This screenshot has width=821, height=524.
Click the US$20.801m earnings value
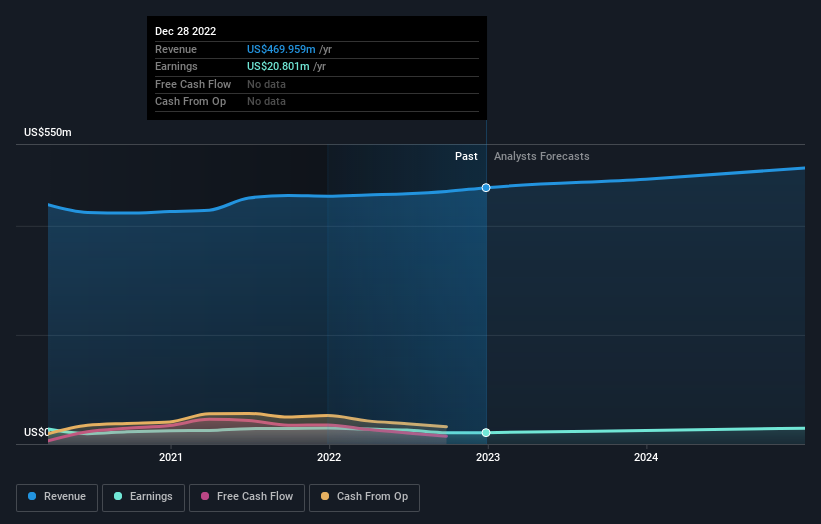pos(278,66)
